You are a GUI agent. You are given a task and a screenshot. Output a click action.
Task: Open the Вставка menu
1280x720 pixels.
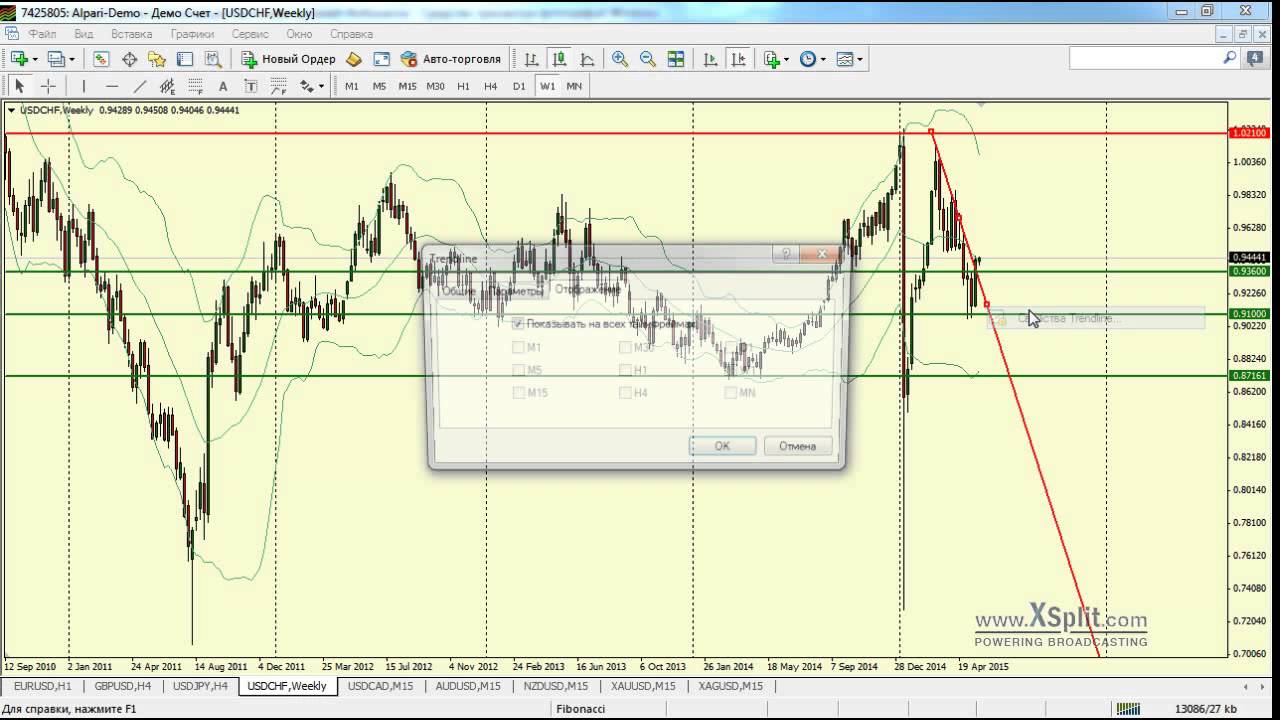click(x=132, y=34)
